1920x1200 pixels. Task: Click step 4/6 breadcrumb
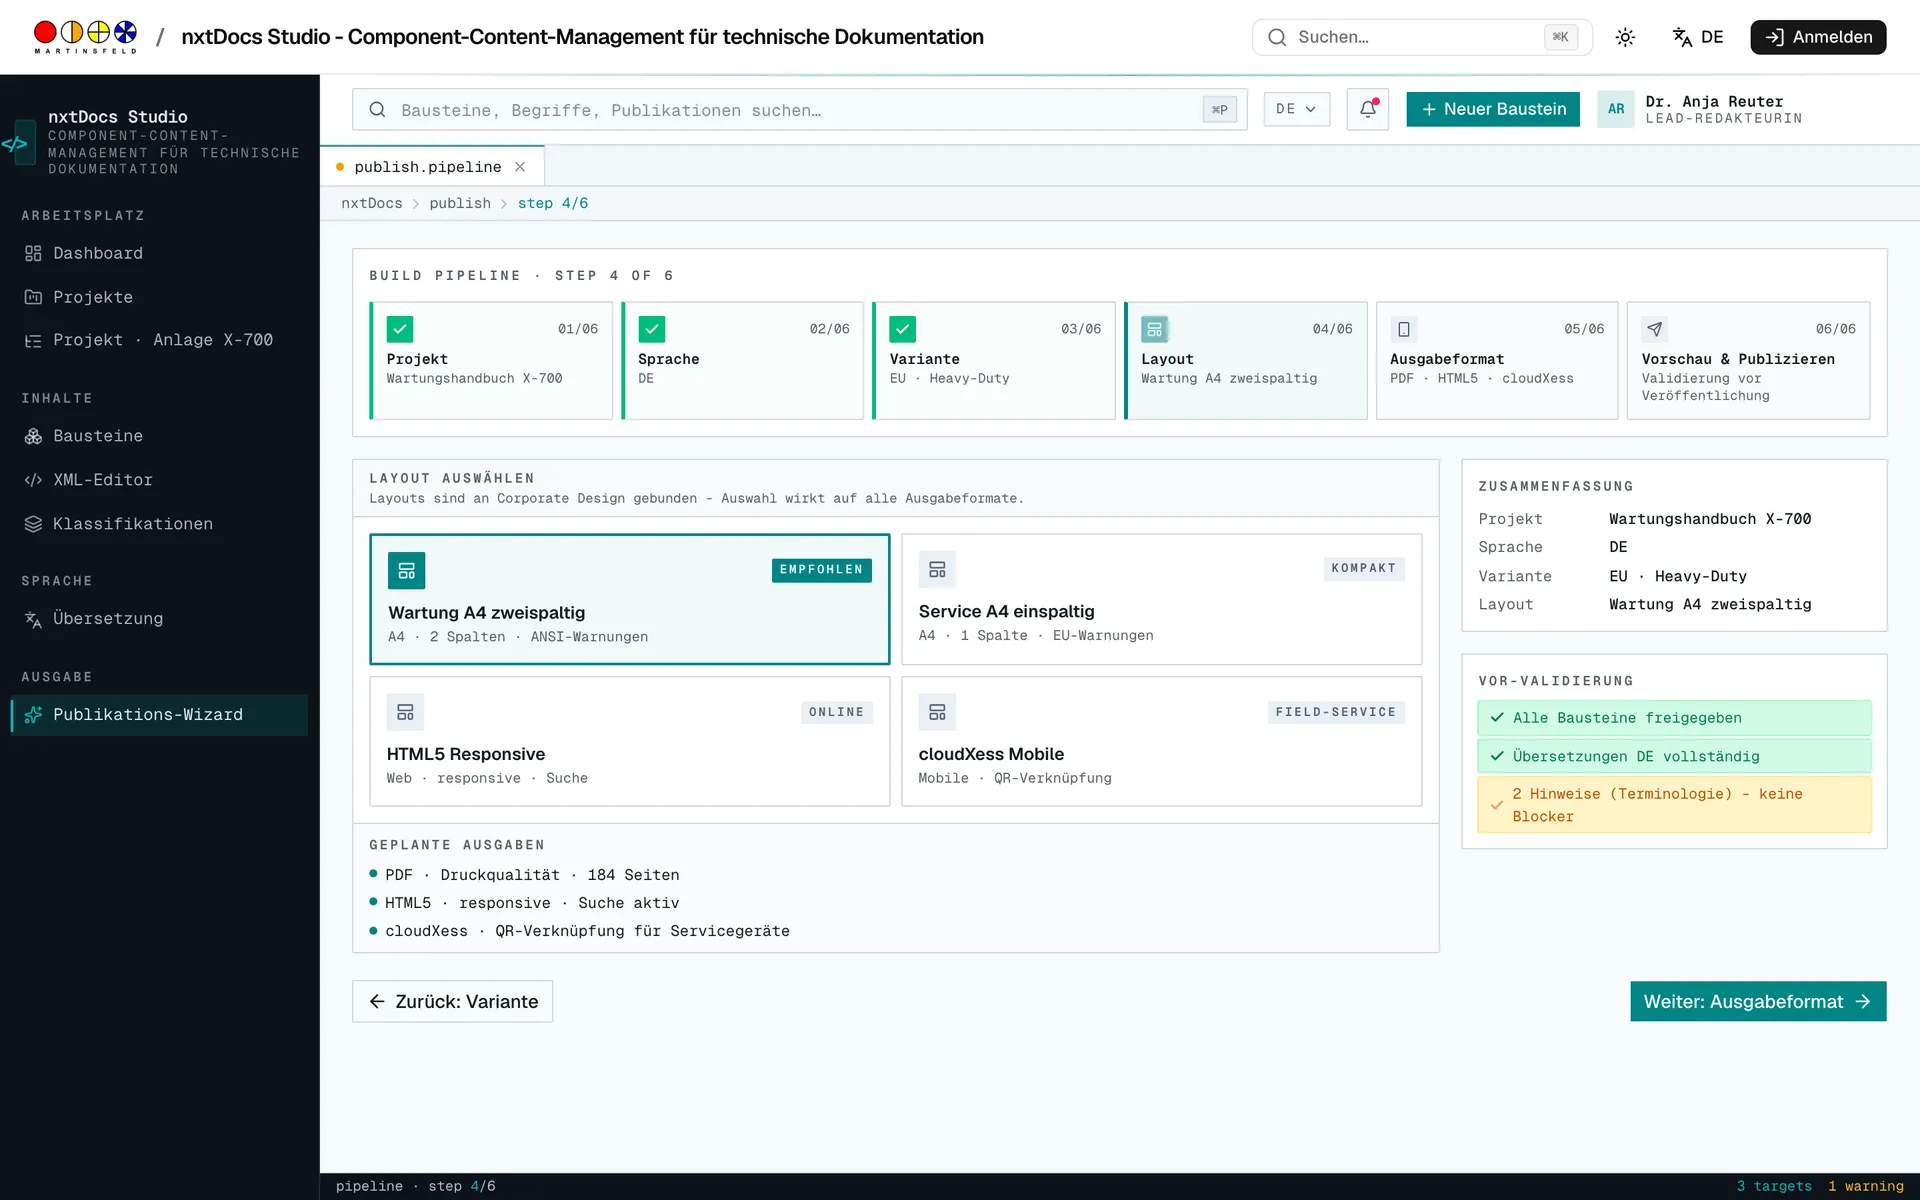coord(552,203)
